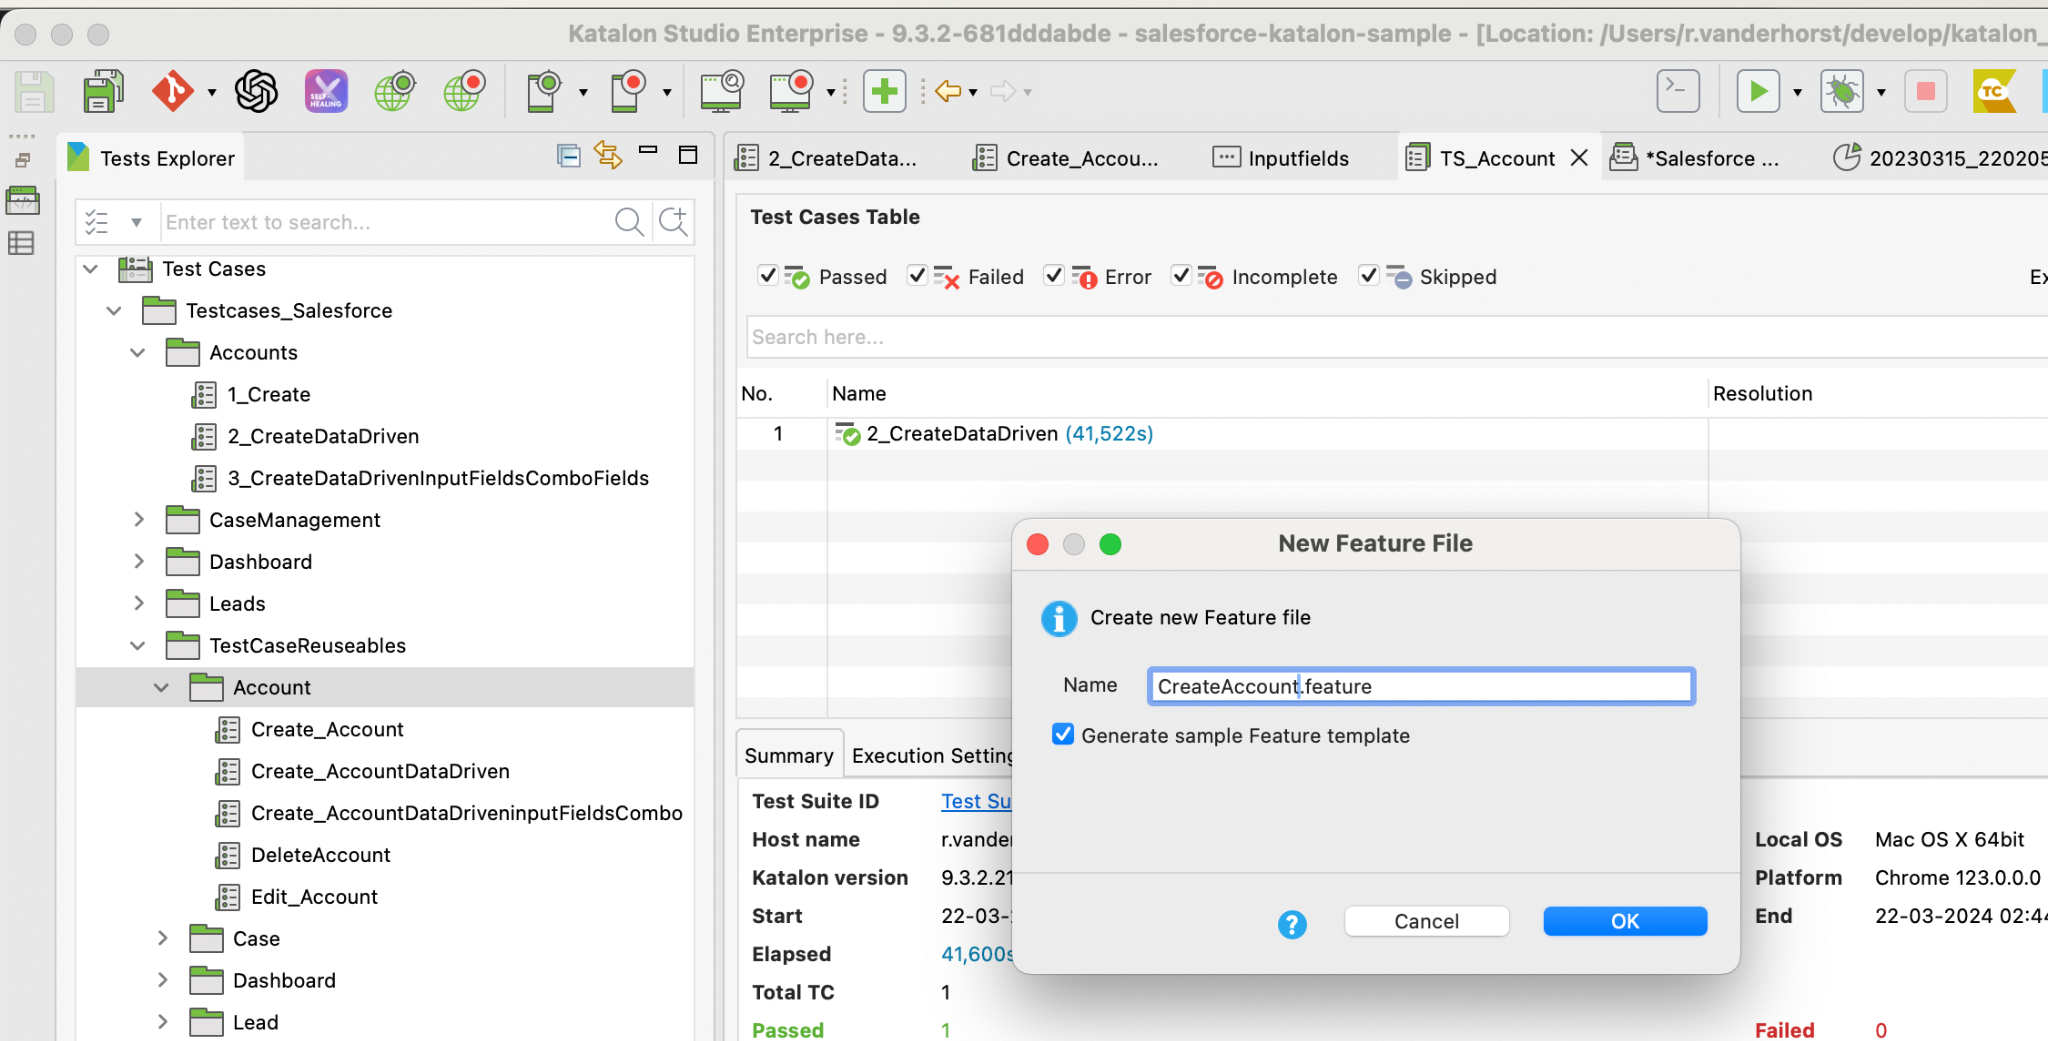Select the Summary tab
The width and height of the screenshot is (2048, 1041).
point(789,756)
